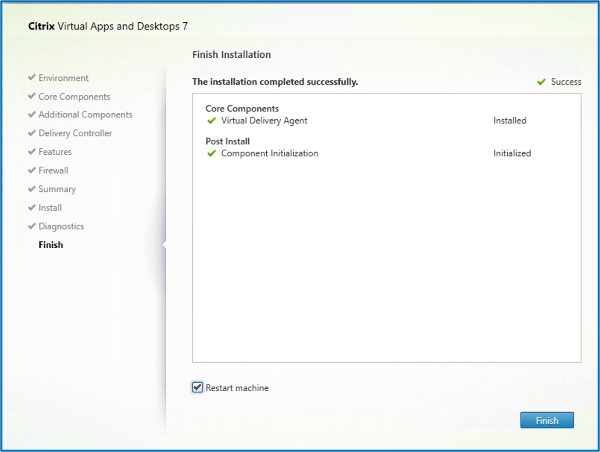
Task: Select Summary step in sidebar
Action: tap(57, 189)
